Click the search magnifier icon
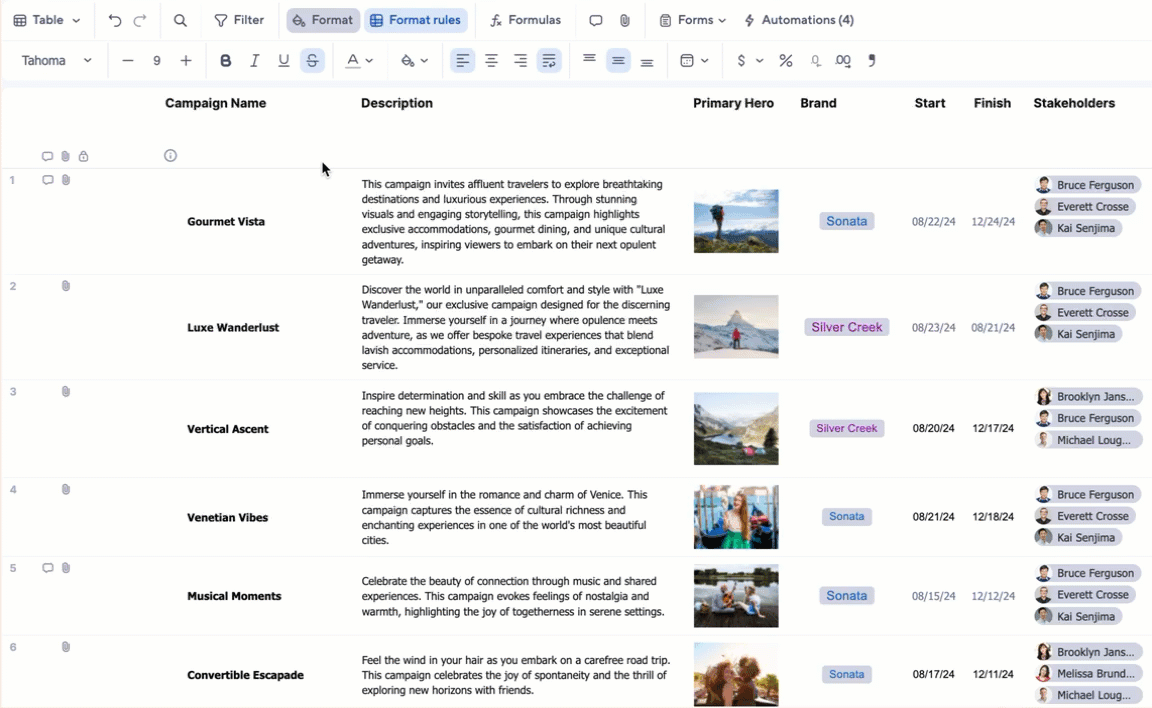This screenshot has height=708, width=1152. 180,20
